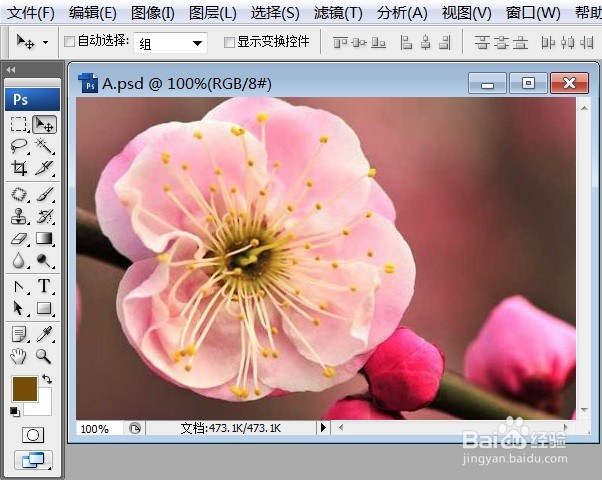Click Distribute vertical centers icon
Screen dimensions: 602x480
[x=501, y=42]
